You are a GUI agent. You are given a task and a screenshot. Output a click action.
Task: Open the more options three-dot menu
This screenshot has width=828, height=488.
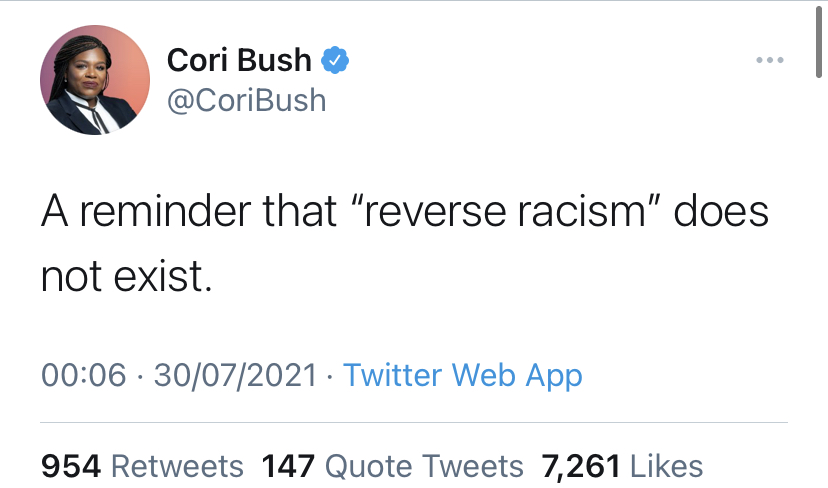[769, 60]
